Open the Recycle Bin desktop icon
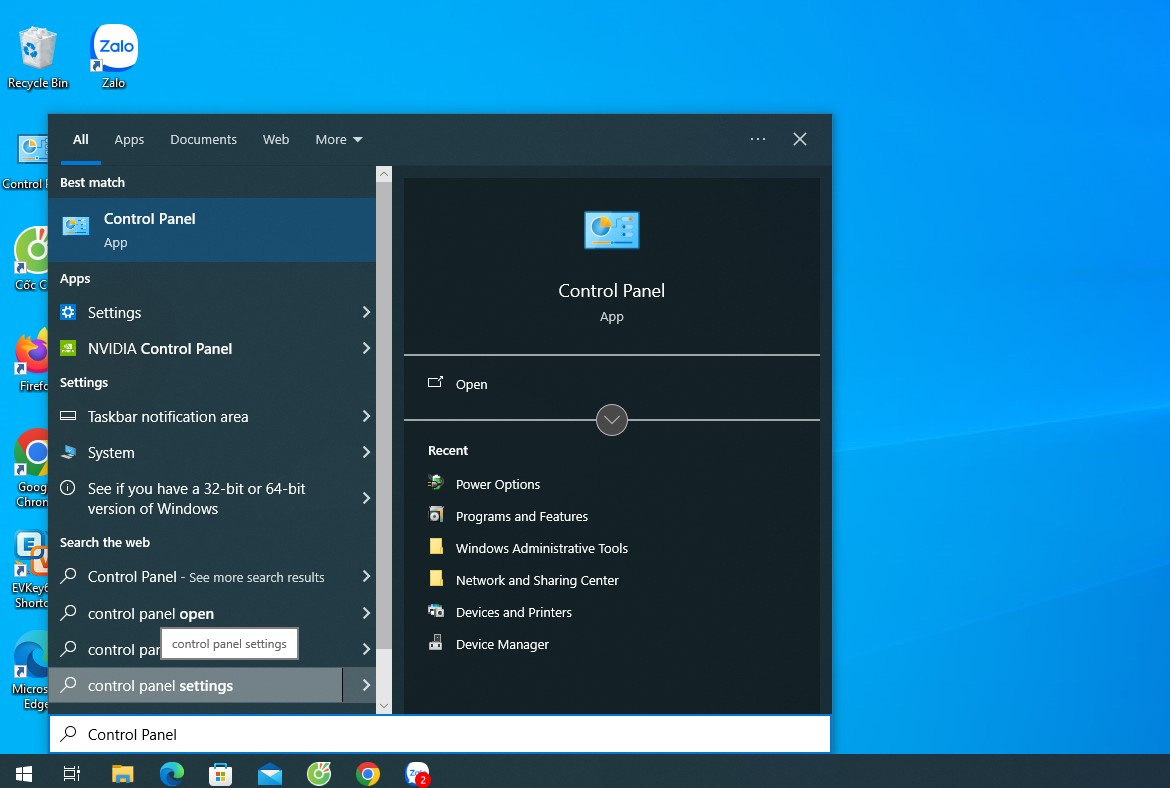 (37, 57)
